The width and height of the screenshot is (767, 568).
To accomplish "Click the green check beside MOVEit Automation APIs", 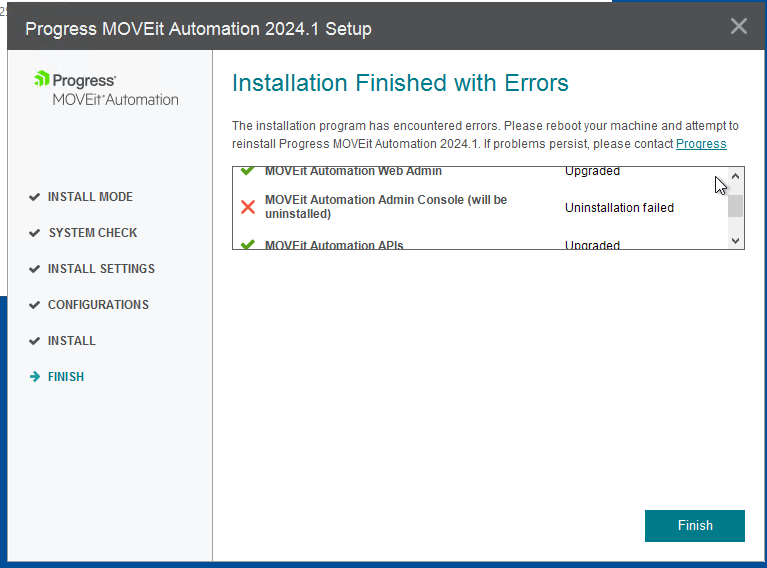I will tap(248, 244).
